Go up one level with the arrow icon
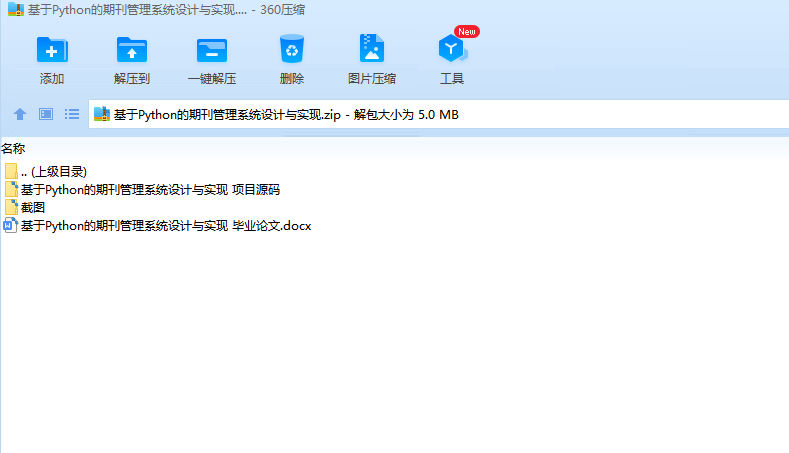The height and width of the screenshot is (453, 789). [x=20, y=114]
